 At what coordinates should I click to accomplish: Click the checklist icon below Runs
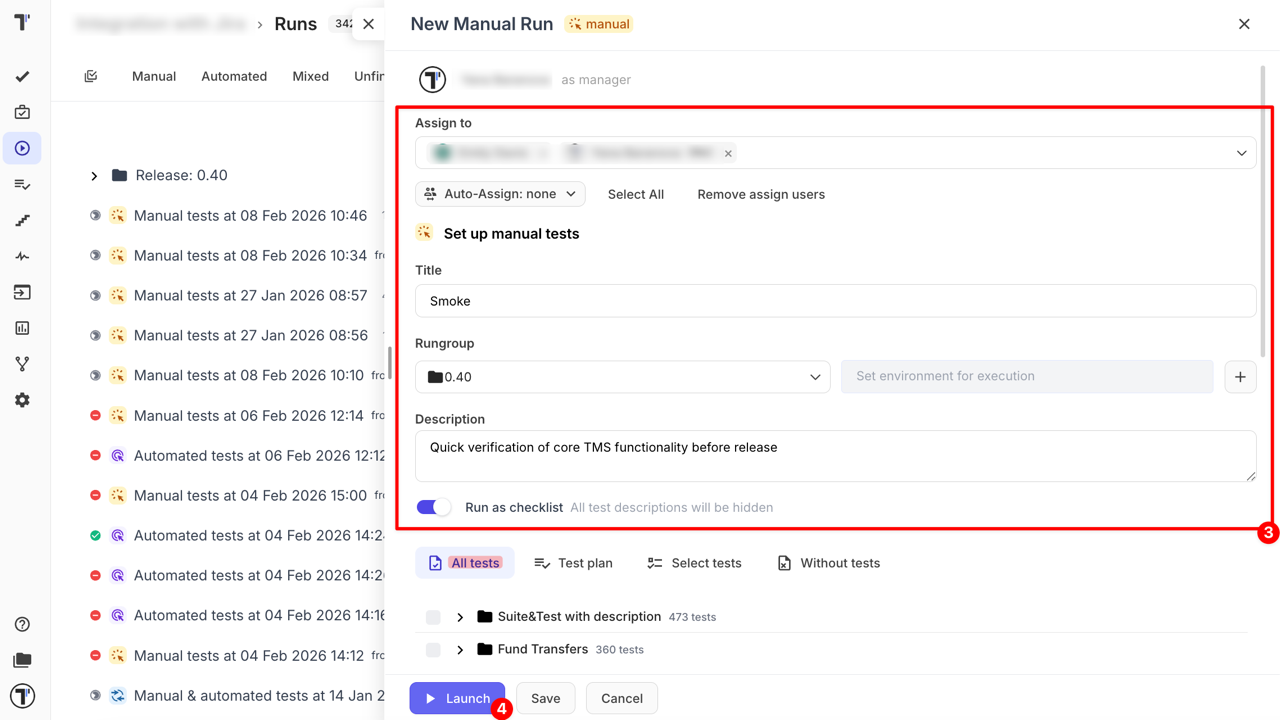[22, 184]
